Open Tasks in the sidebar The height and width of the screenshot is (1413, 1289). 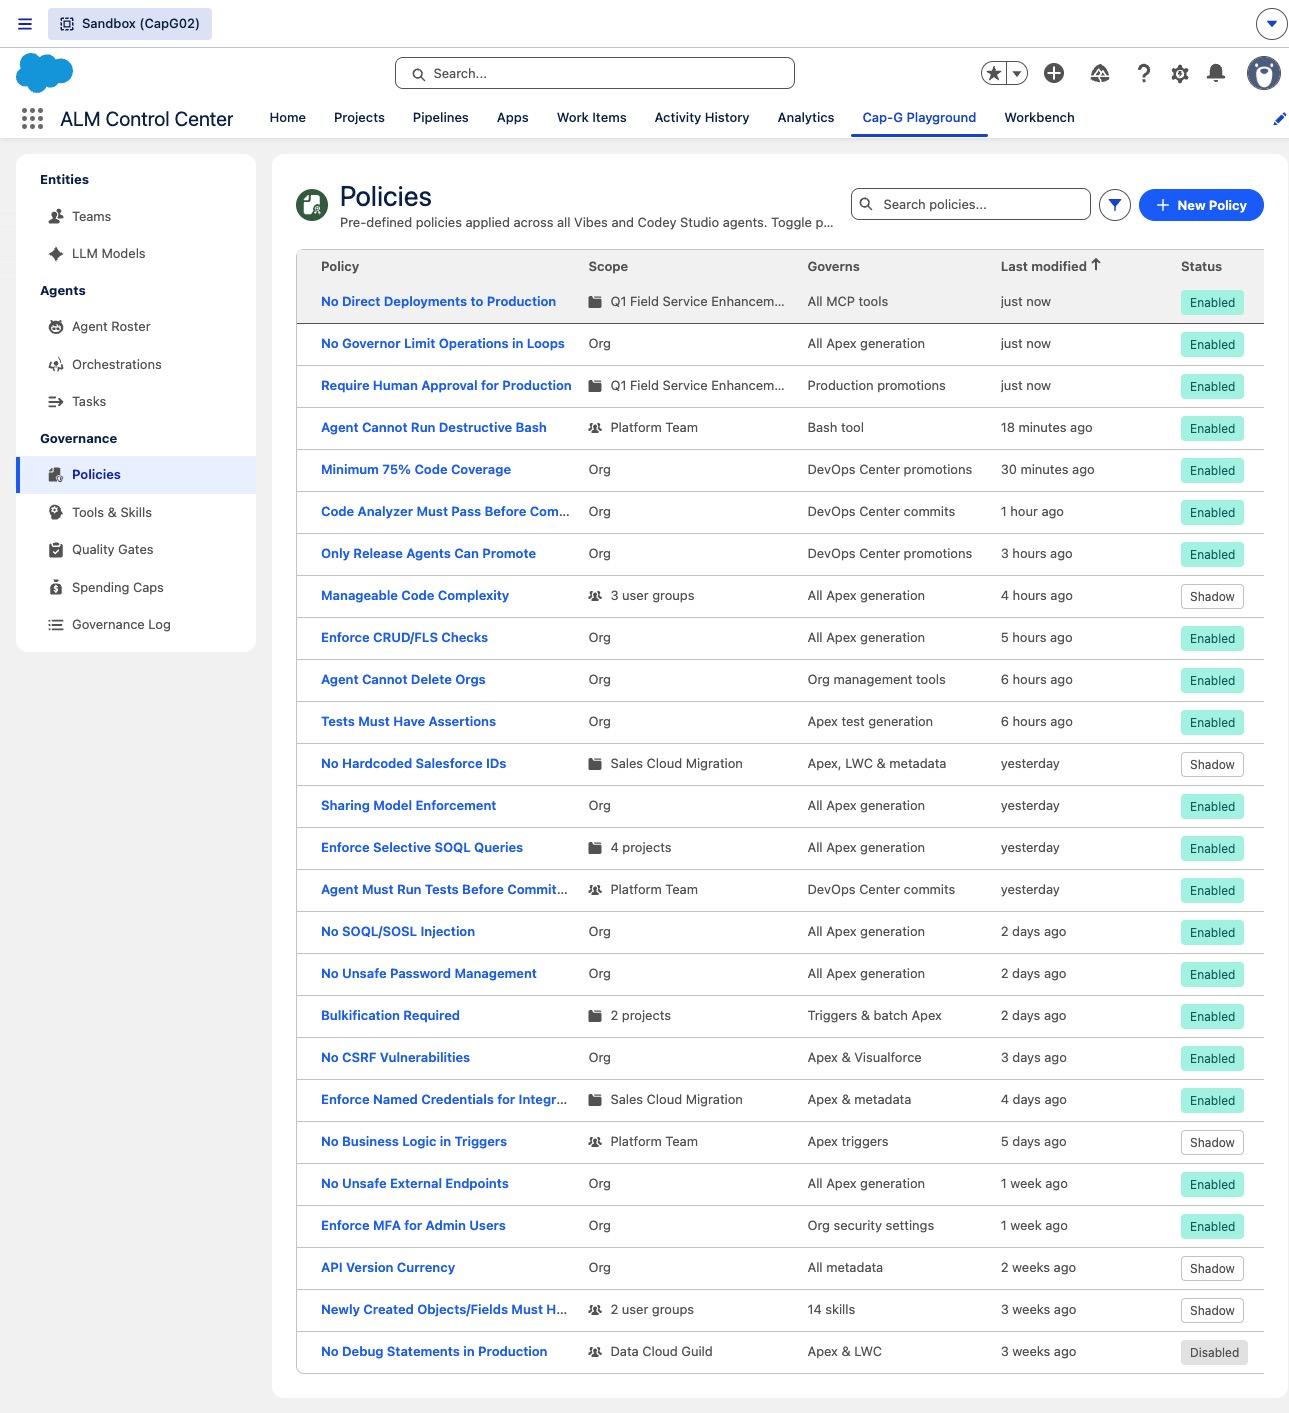(x=136, y=402)
